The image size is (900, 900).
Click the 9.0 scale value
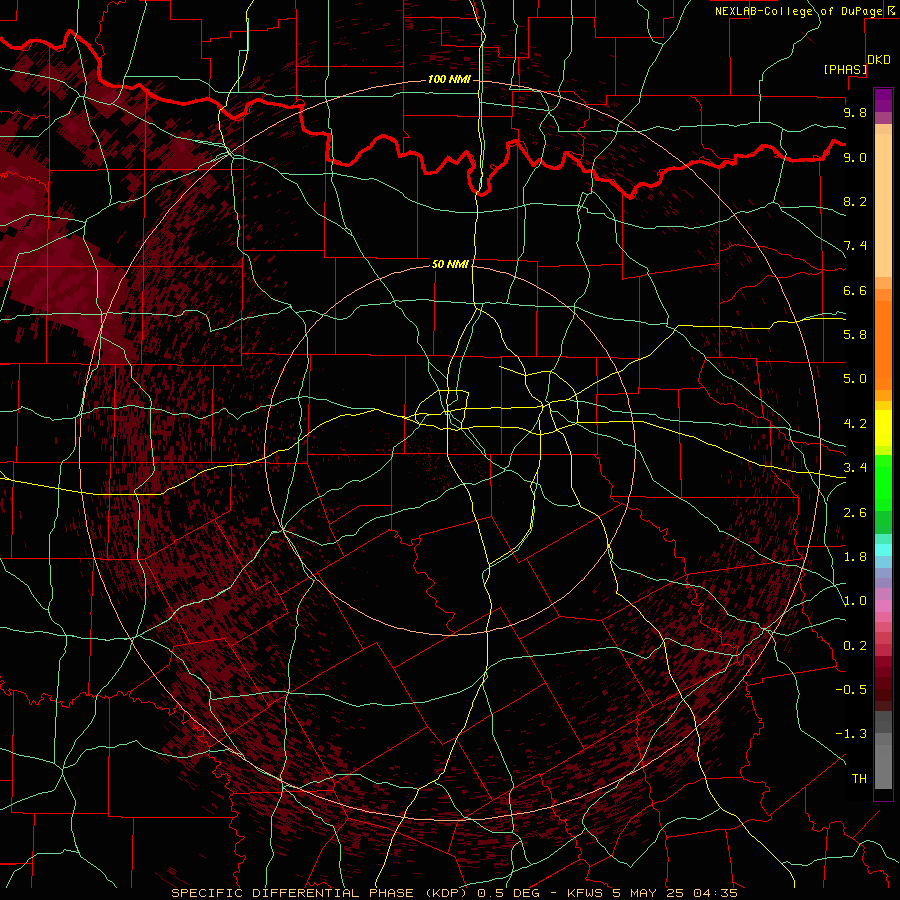pyautogui.click(x=855, y=157)
